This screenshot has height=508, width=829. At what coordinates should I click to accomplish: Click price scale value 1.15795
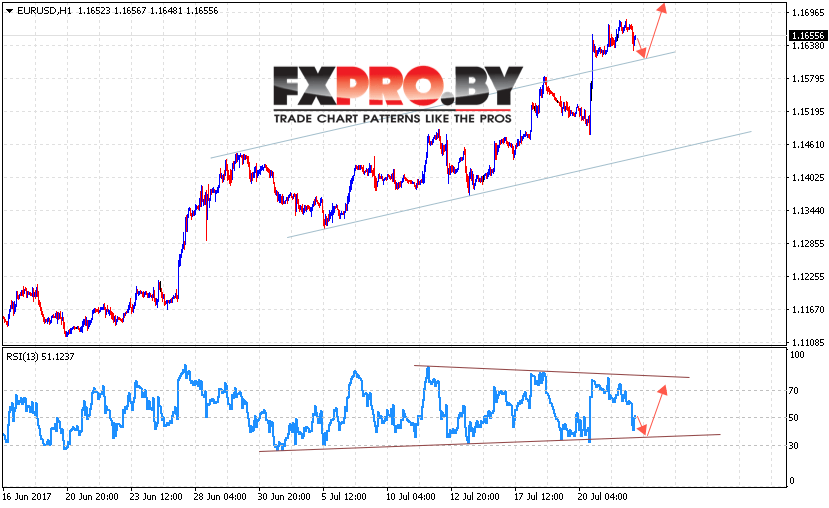[808, 79]
